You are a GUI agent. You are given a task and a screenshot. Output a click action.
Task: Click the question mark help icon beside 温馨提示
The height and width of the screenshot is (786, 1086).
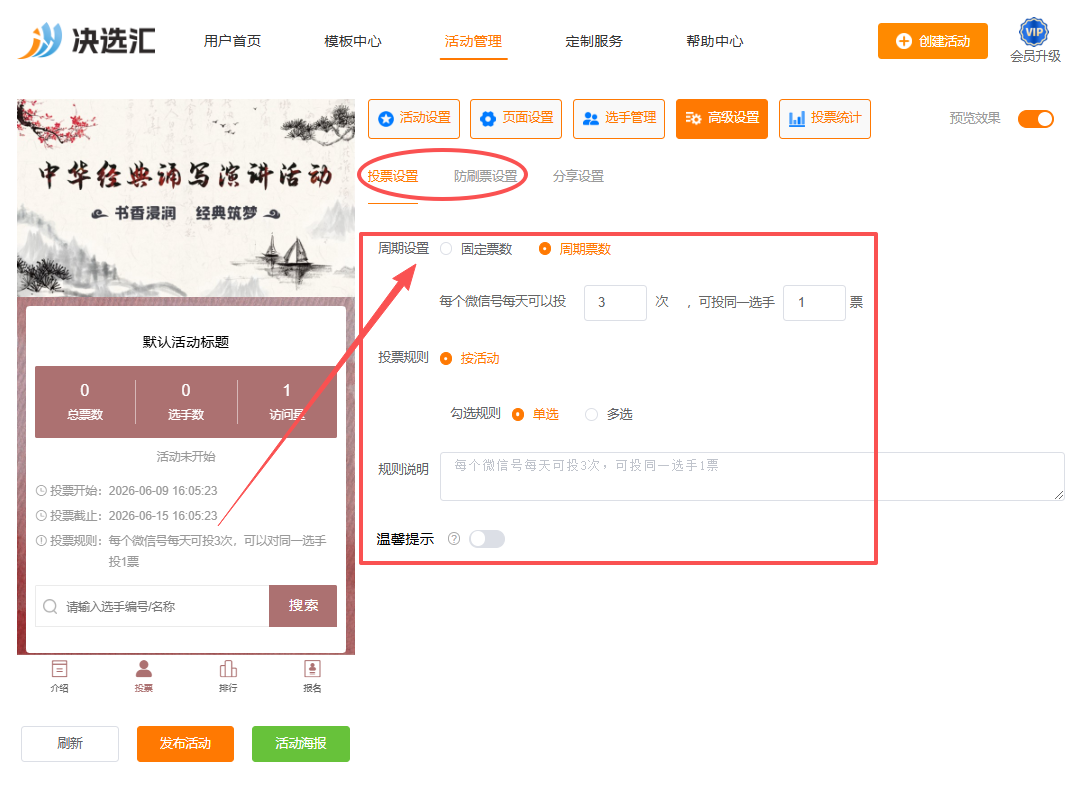point(454,539)
